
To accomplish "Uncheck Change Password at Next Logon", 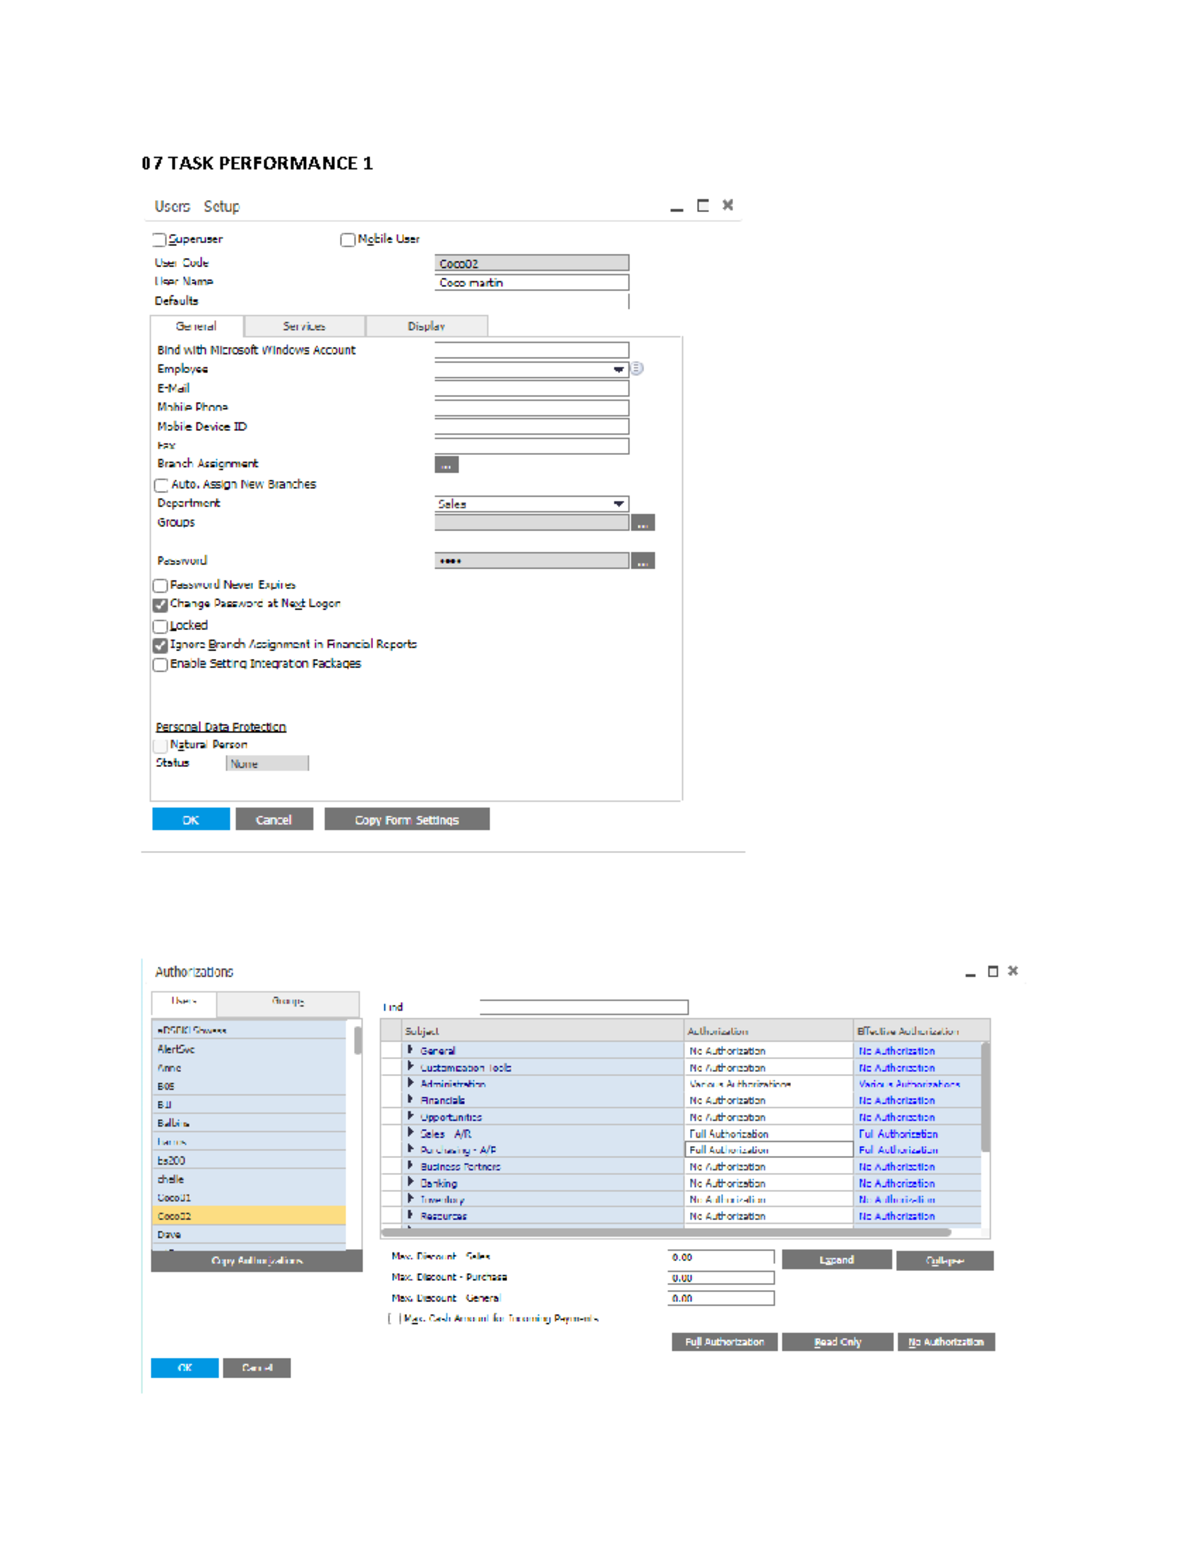I will [x=159, y=604].
